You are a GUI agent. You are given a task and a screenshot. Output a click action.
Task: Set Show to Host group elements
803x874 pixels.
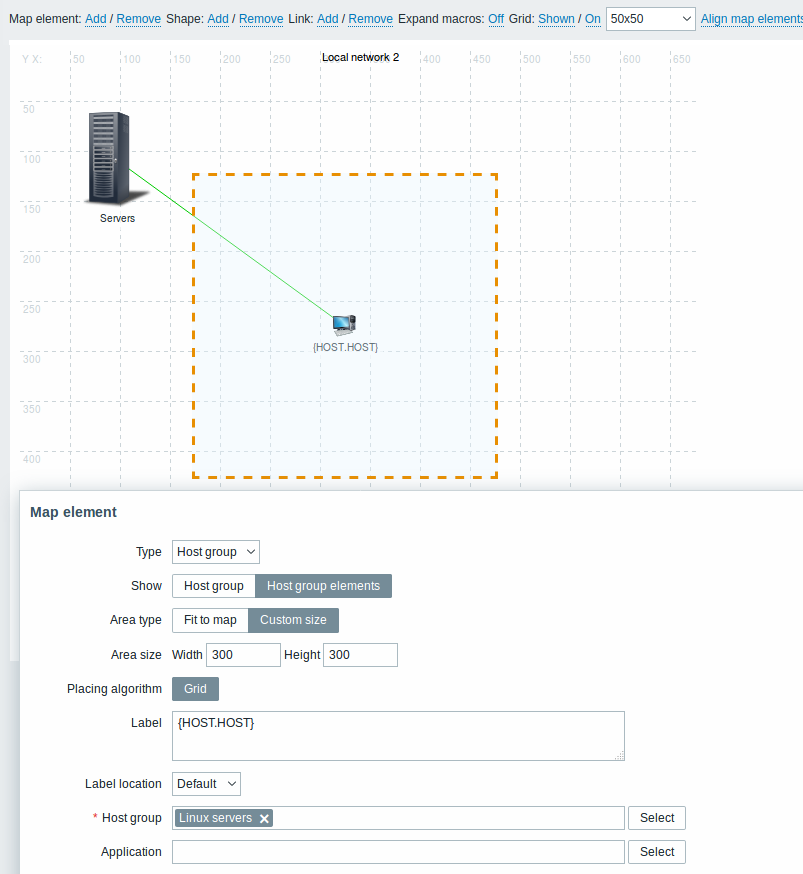(x=323, y=586)
